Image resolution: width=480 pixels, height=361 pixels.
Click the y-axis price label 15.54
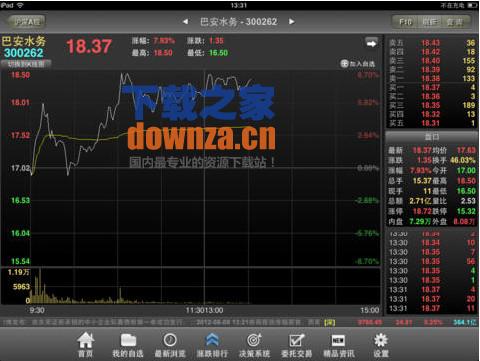pyautogui.click(x=20, y=261)
